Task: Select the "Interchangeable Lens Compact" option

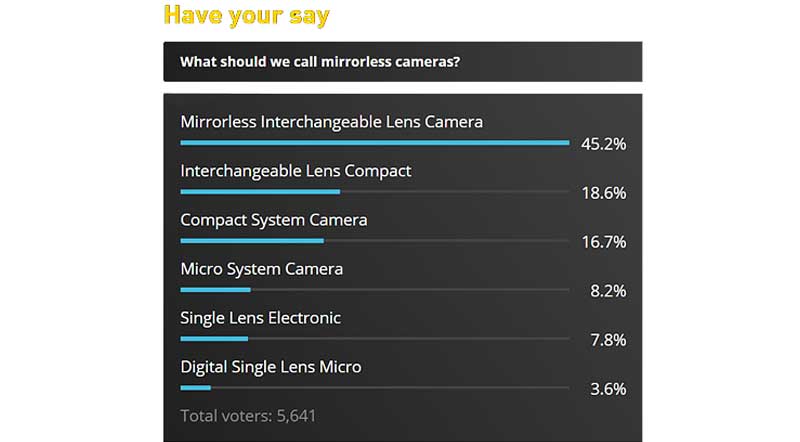Action: [x=295, y=171]
